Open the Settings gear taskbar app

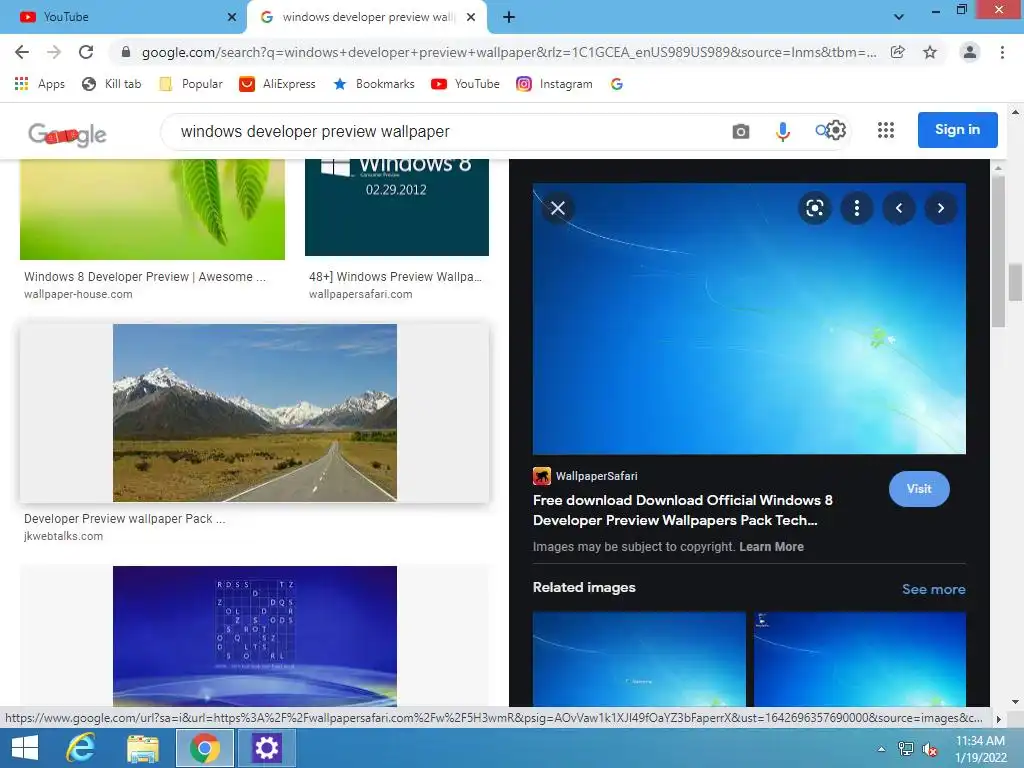pos(266,748)
